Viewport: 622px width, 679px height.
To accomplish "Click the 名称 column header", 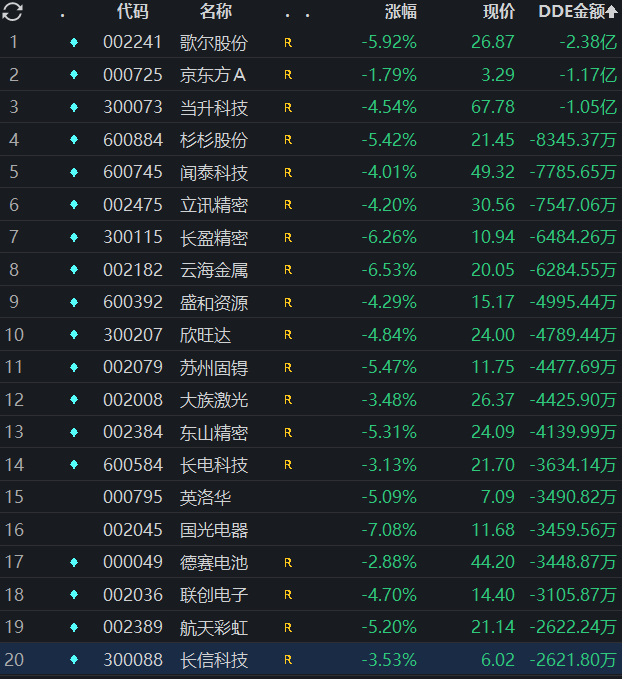I will pos(216,12).
